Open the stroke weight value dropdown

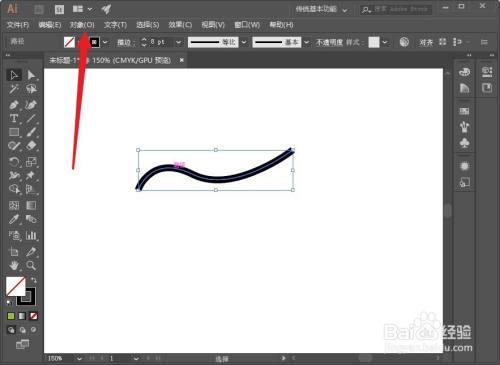179,42
